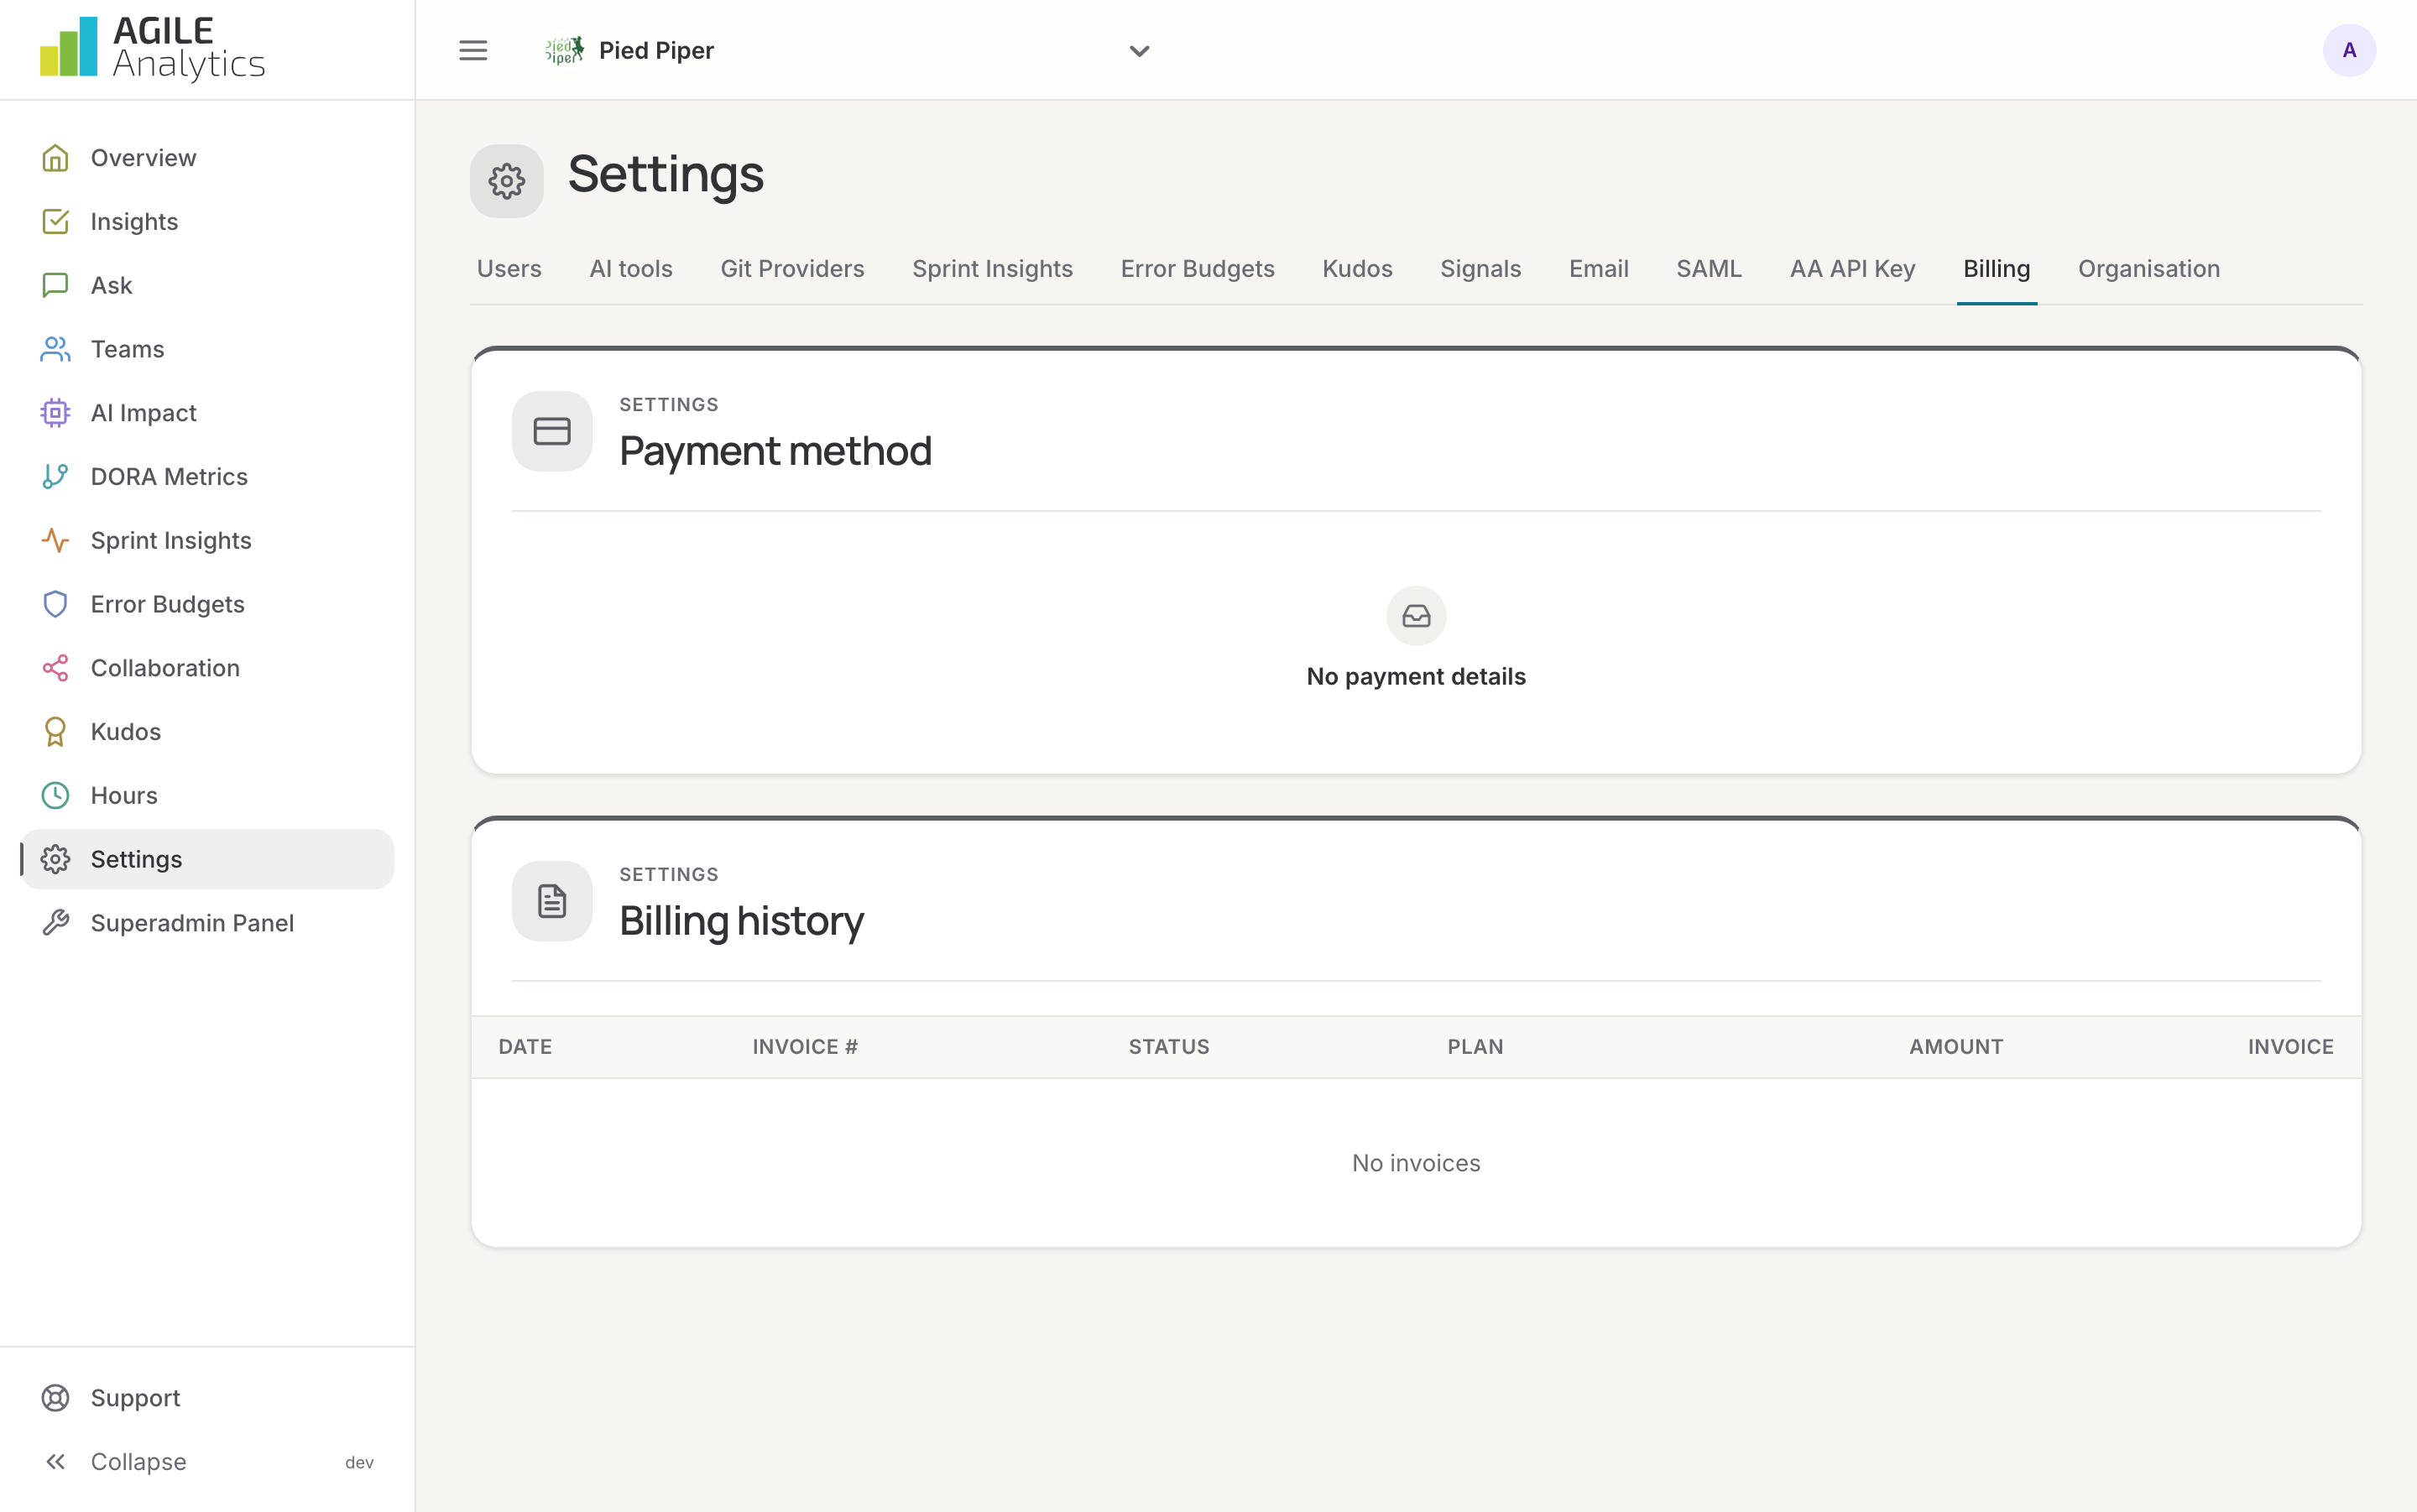Click the Billing history heading
The image size is (2417, 1512).
coord(741,921)
